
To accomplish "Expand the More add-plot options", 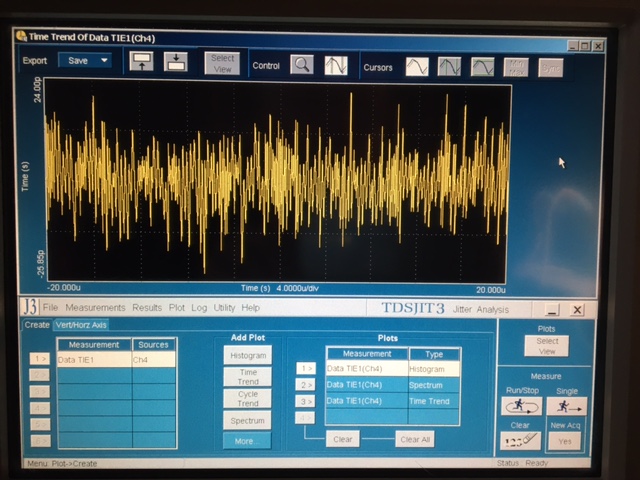I will click(x=246, y=440).
